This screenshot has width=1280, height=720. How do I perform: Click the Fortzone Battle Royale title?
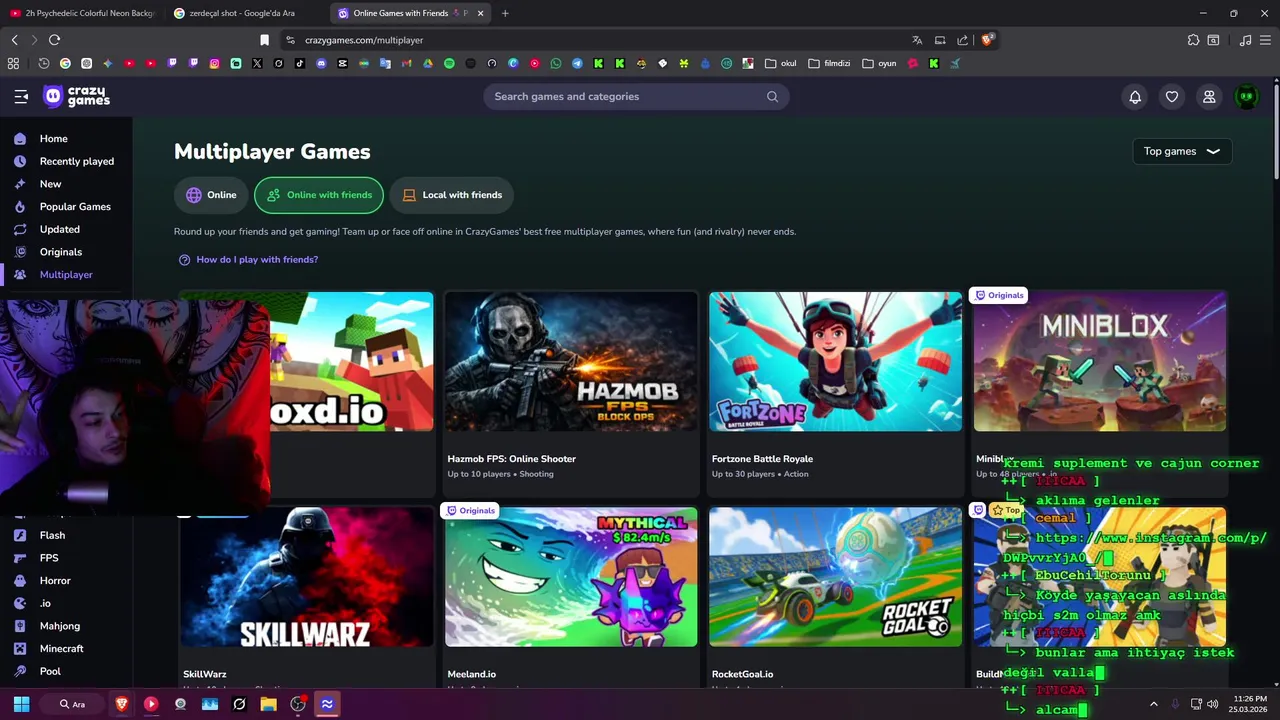(762, 459)
